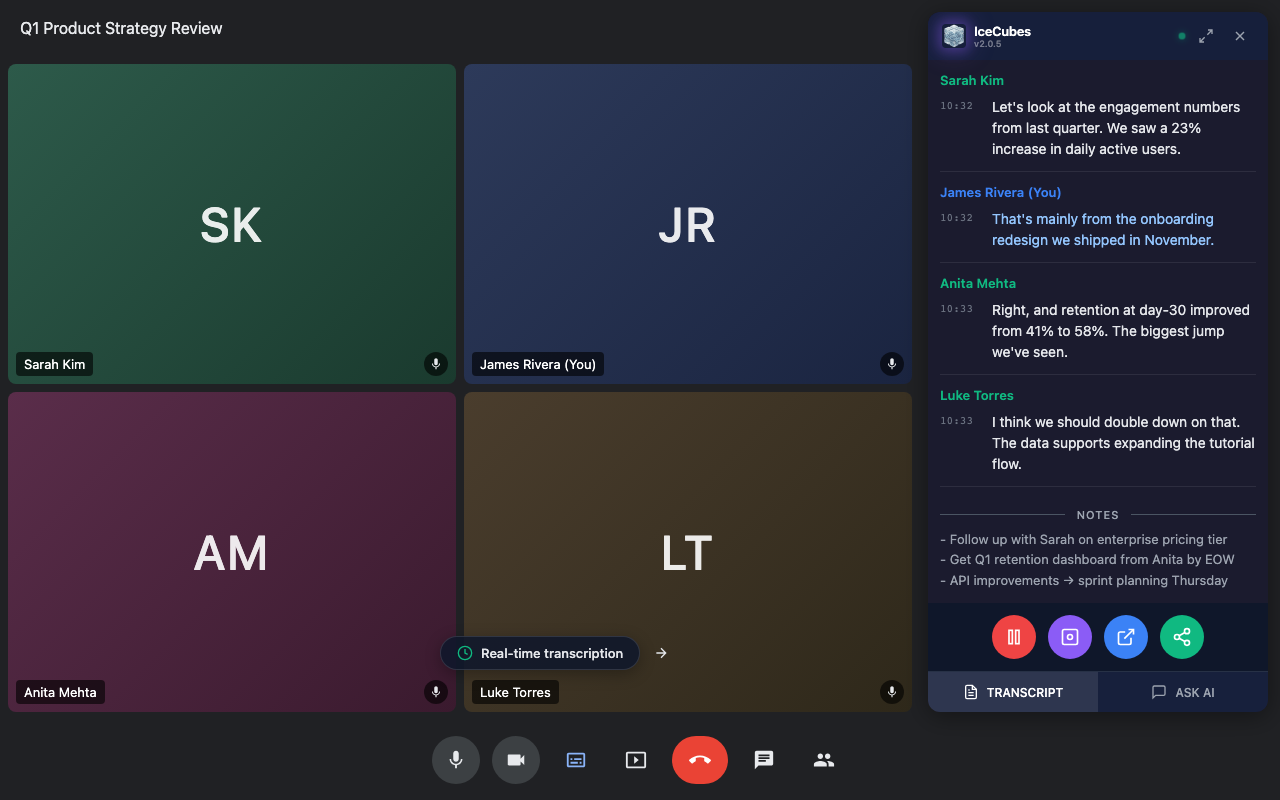Viewport: 1280px width, 800px height.
Task: Switch to the ASK AI tab
Action: point(1183,691)
